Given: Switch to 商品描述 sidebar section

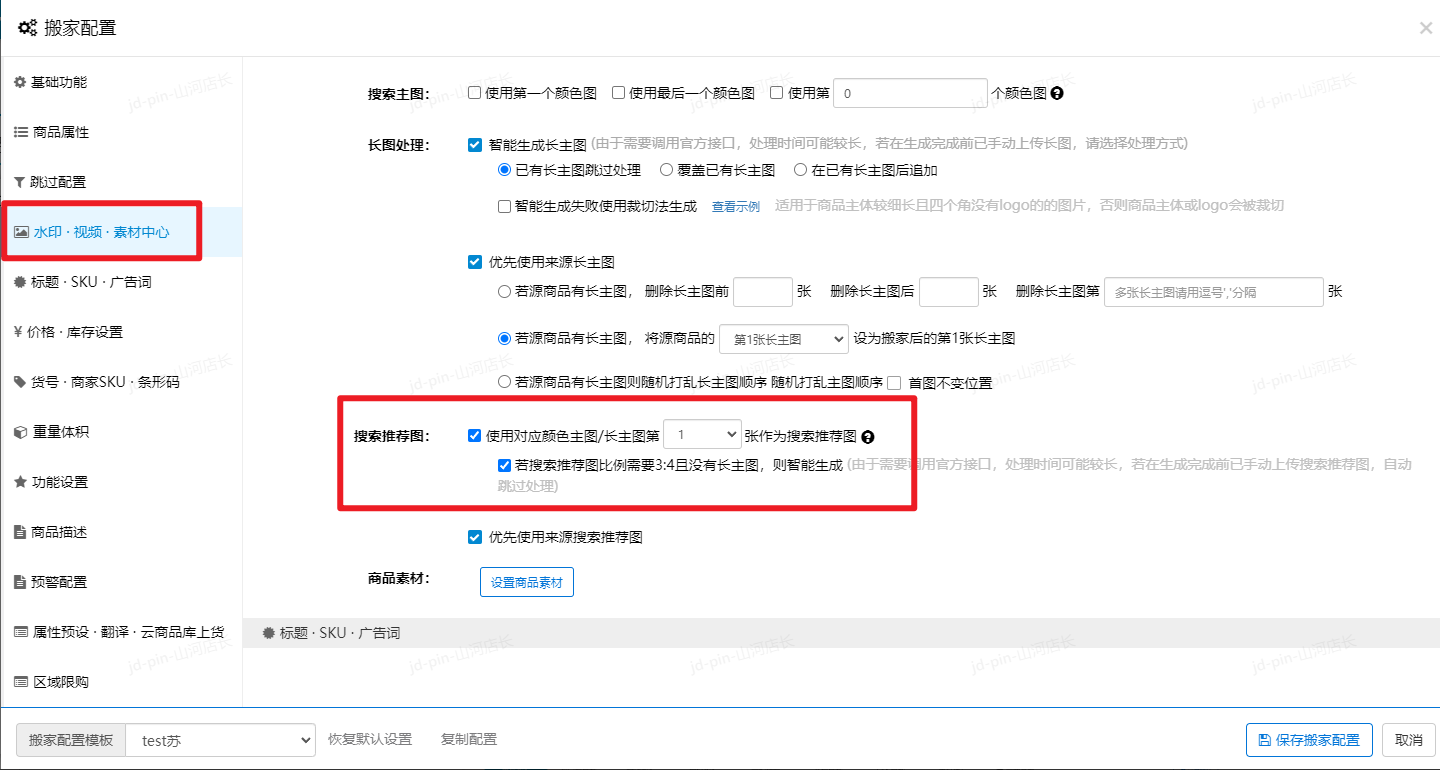Looking at the screenshot, I should click(x=58, y=532).
